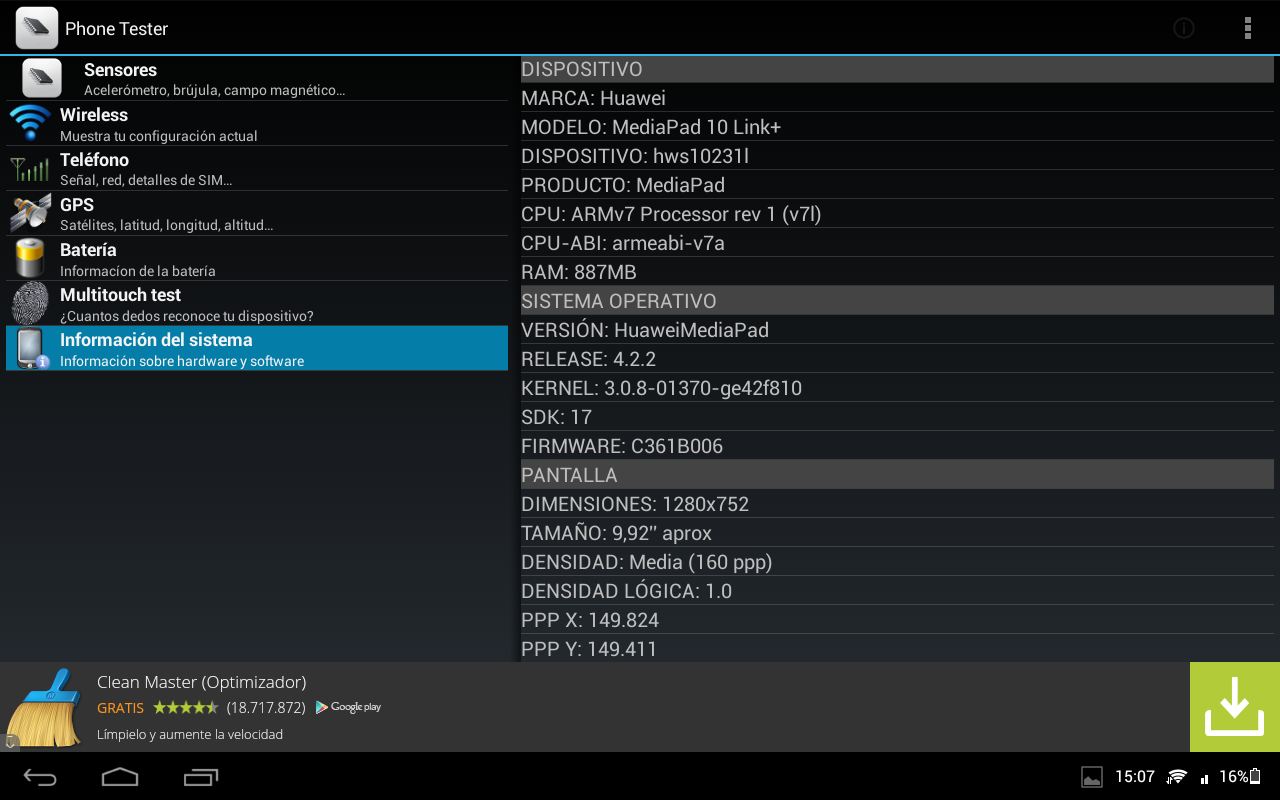The width and height of the screenshot is (1280, 800).
Task: Tap the picture notification icon in status bar
Action: coord(1092,777)
